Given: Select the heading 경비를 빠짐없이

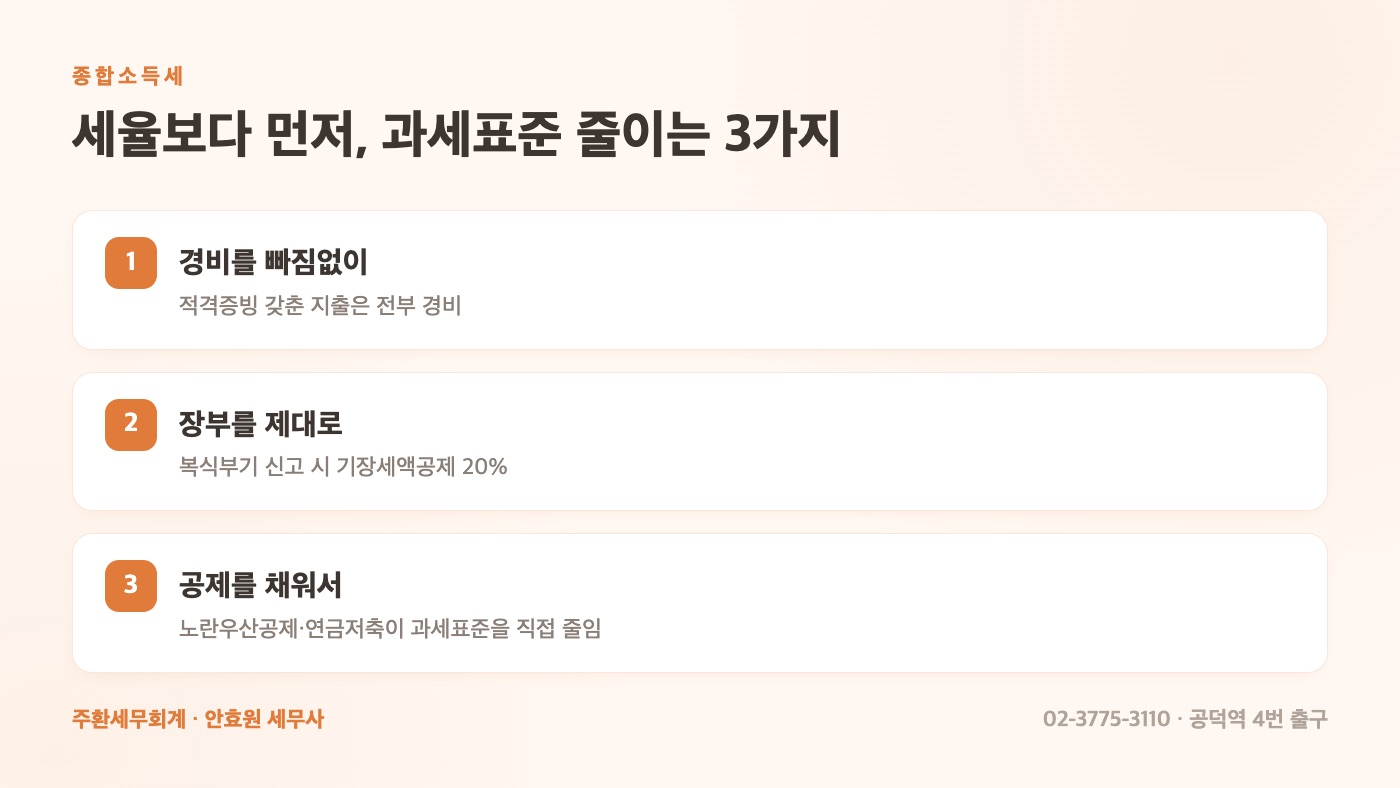Looking at the screenshot, I should click(x=273, y=262).
